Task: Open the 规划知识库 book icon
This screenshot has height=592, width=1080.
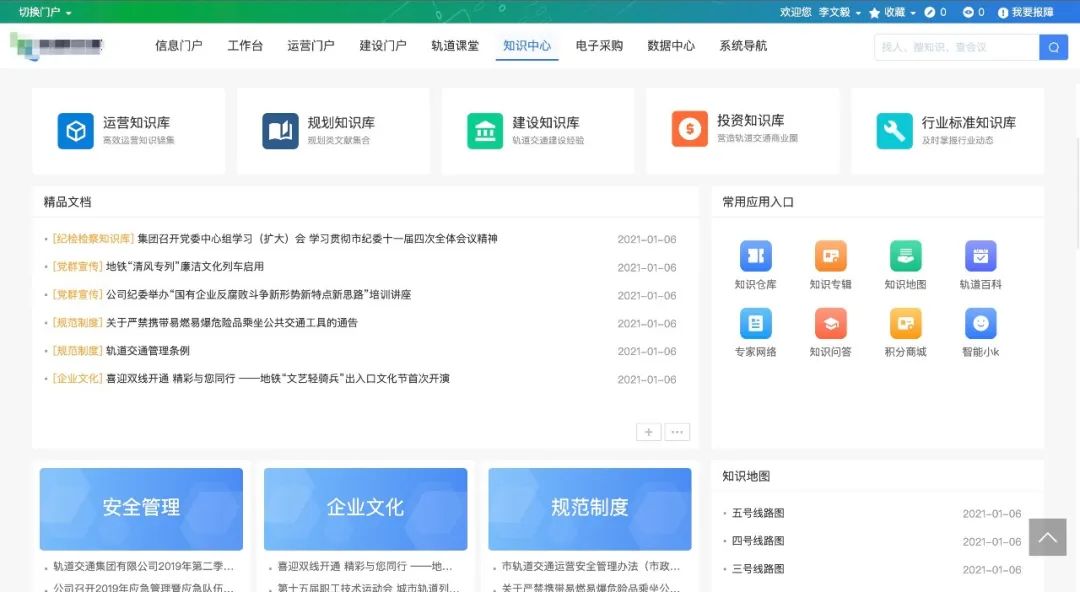Action: click(280, 131)
